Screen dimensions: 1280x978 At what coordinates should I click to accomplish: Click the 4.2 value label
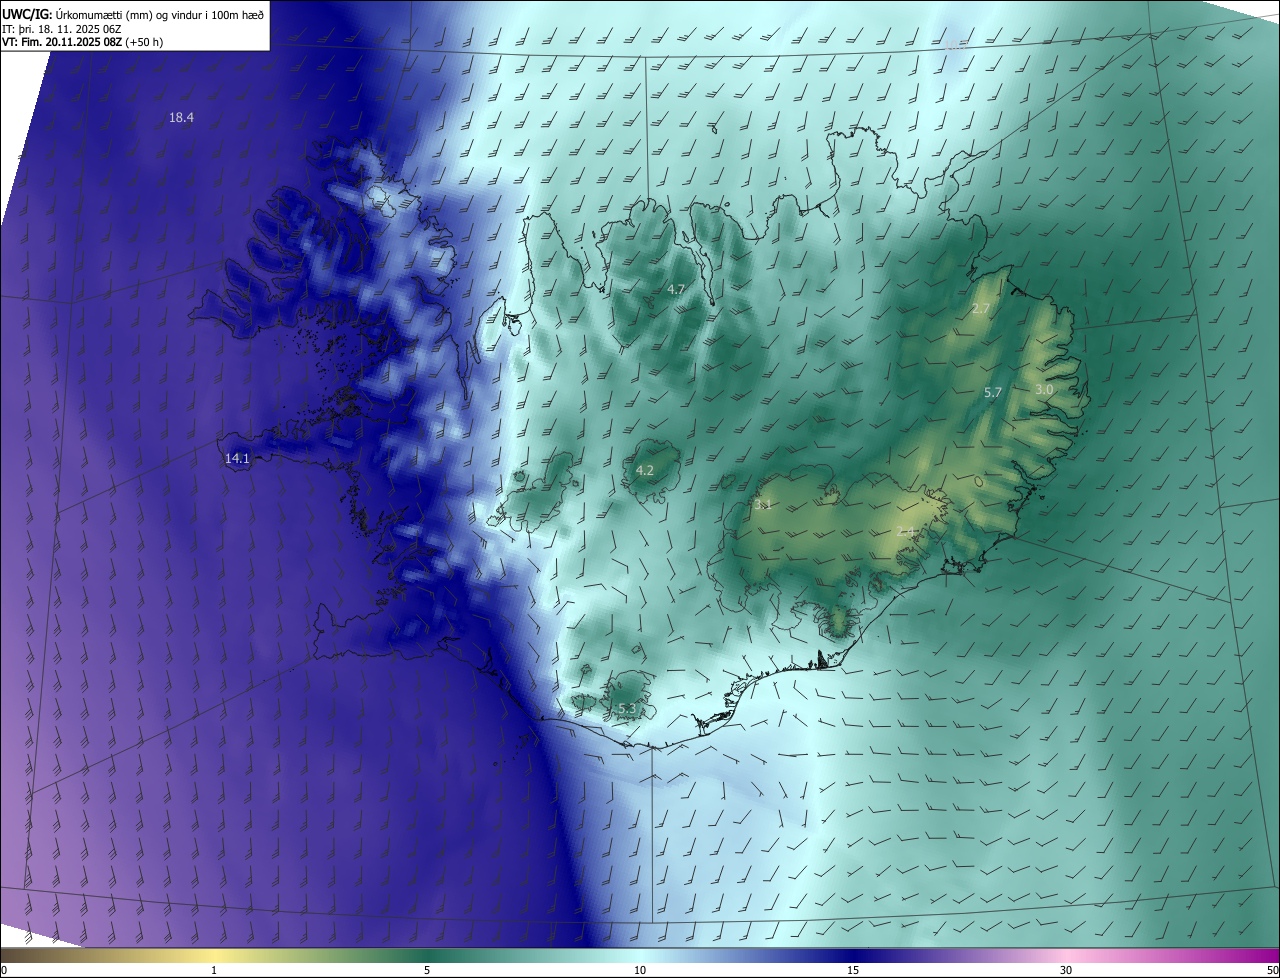(x=645, y=471)
